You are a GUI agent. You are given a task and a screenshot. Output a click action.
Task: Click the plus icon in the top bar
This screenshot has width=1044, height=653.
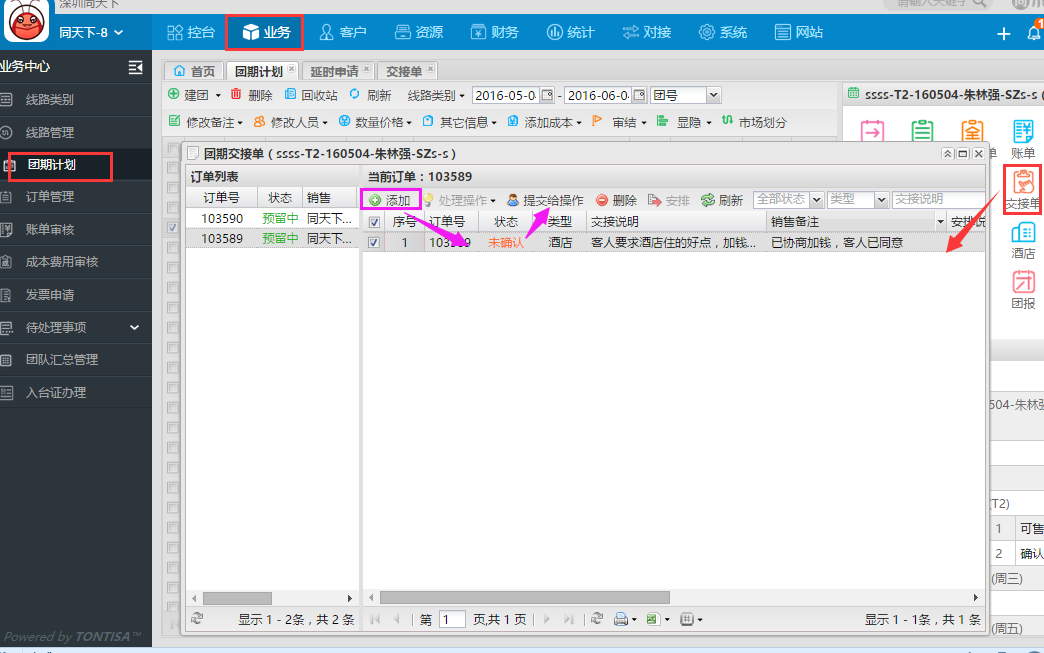coord(1003,33)
